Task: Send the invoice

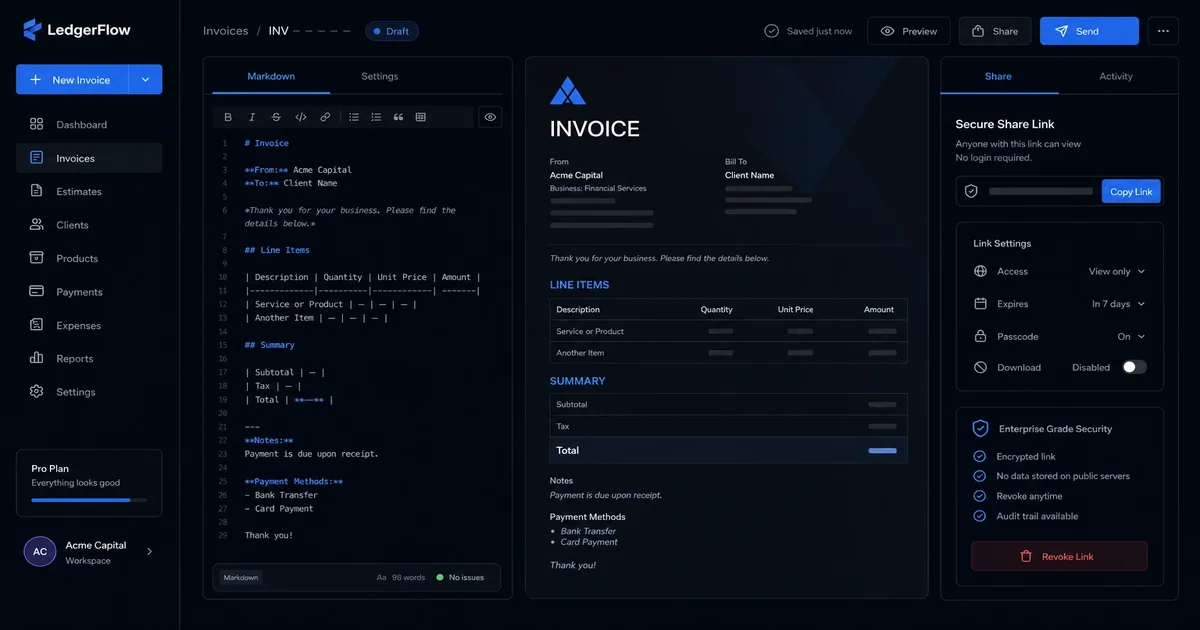Action: (x=1089, y=31)
